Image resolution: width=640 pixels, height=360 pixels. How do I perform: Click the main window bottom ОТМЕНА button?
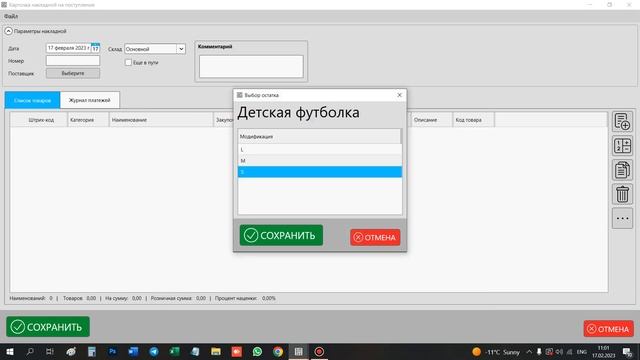click(x=609, y=329)
